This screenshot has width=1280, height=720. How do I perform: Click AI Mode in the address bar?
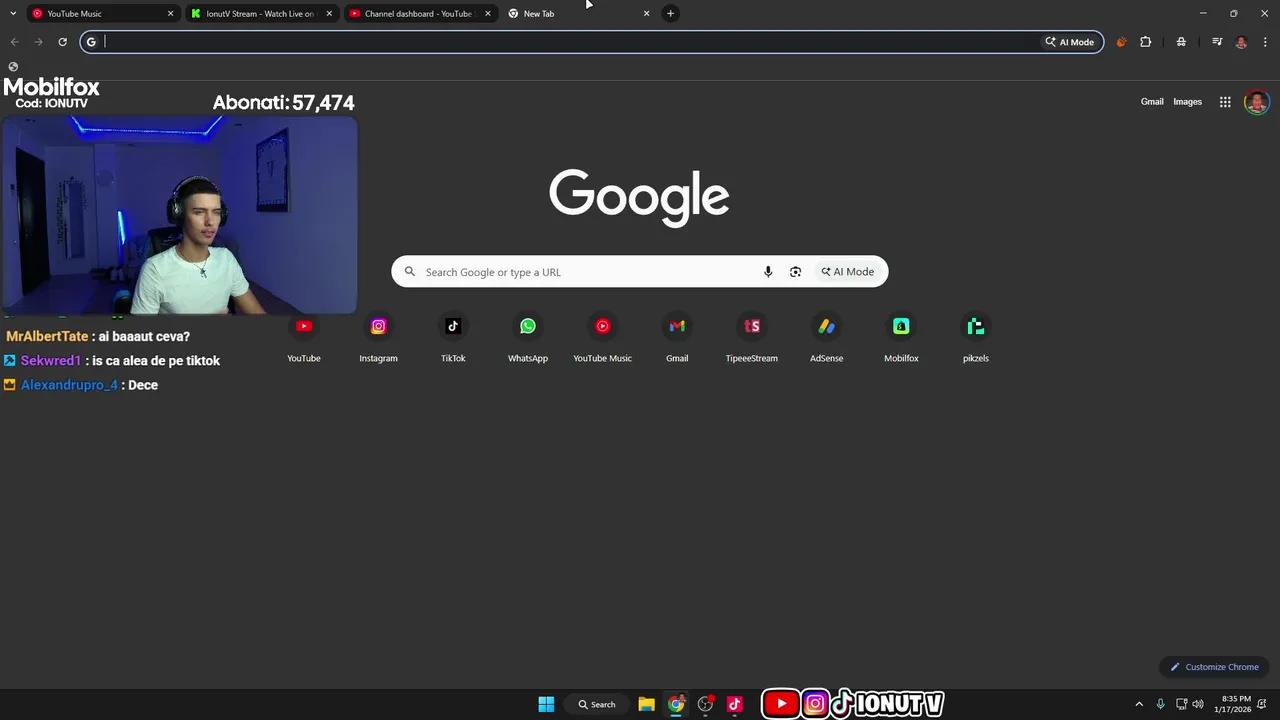tap(1070, 42)
